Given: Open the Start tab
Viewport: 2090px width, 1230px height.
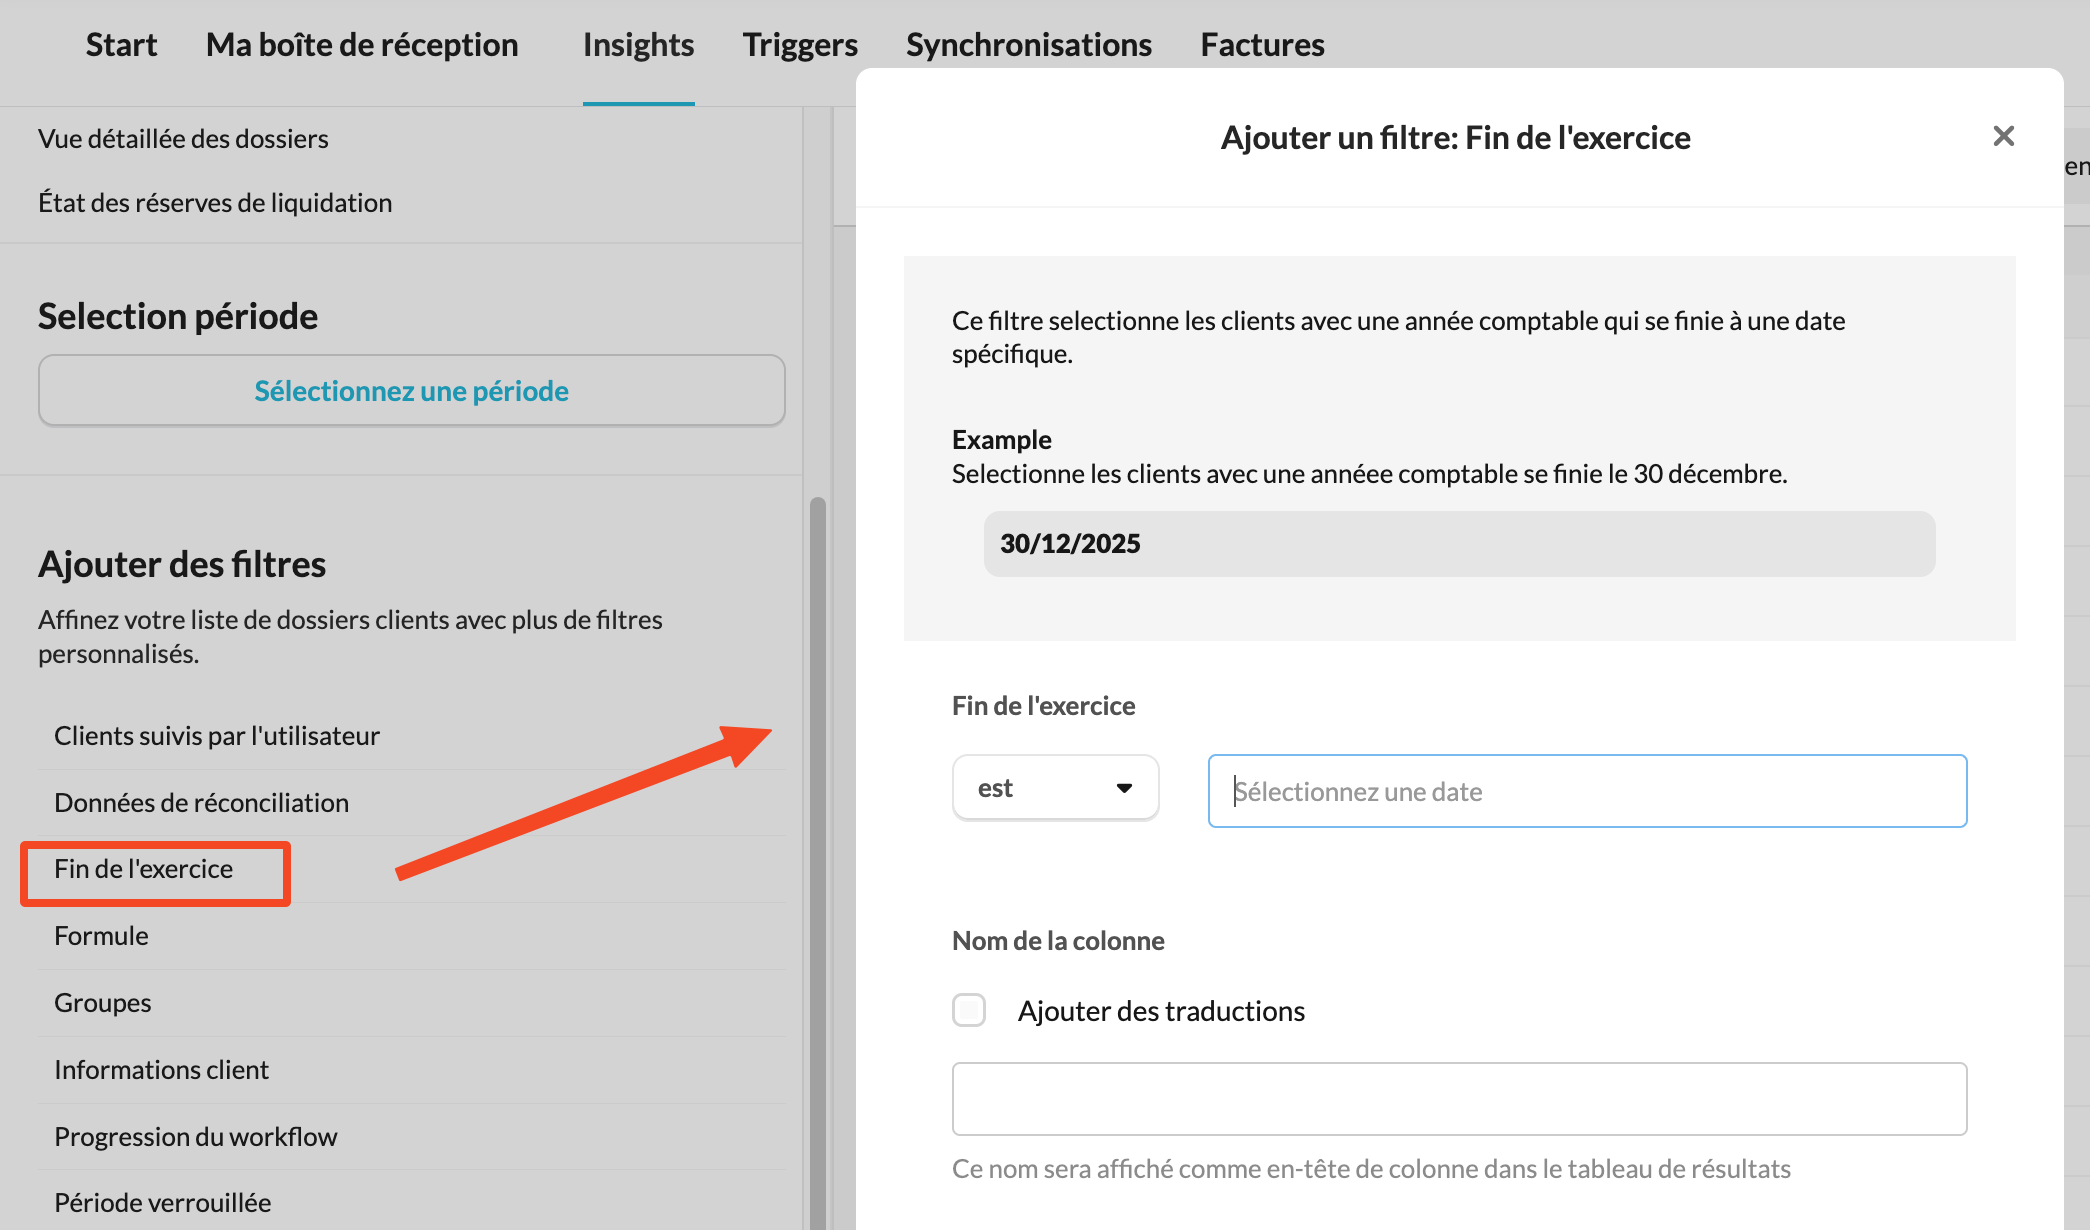Looking at the screenshot, I should tap(121, 45).
